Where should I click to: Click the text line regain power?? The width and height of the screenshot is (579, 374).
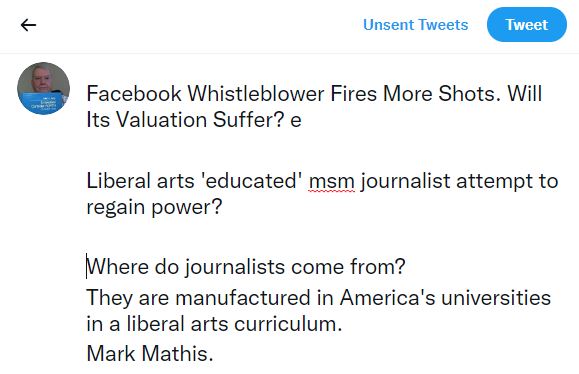tap(154, 207)
